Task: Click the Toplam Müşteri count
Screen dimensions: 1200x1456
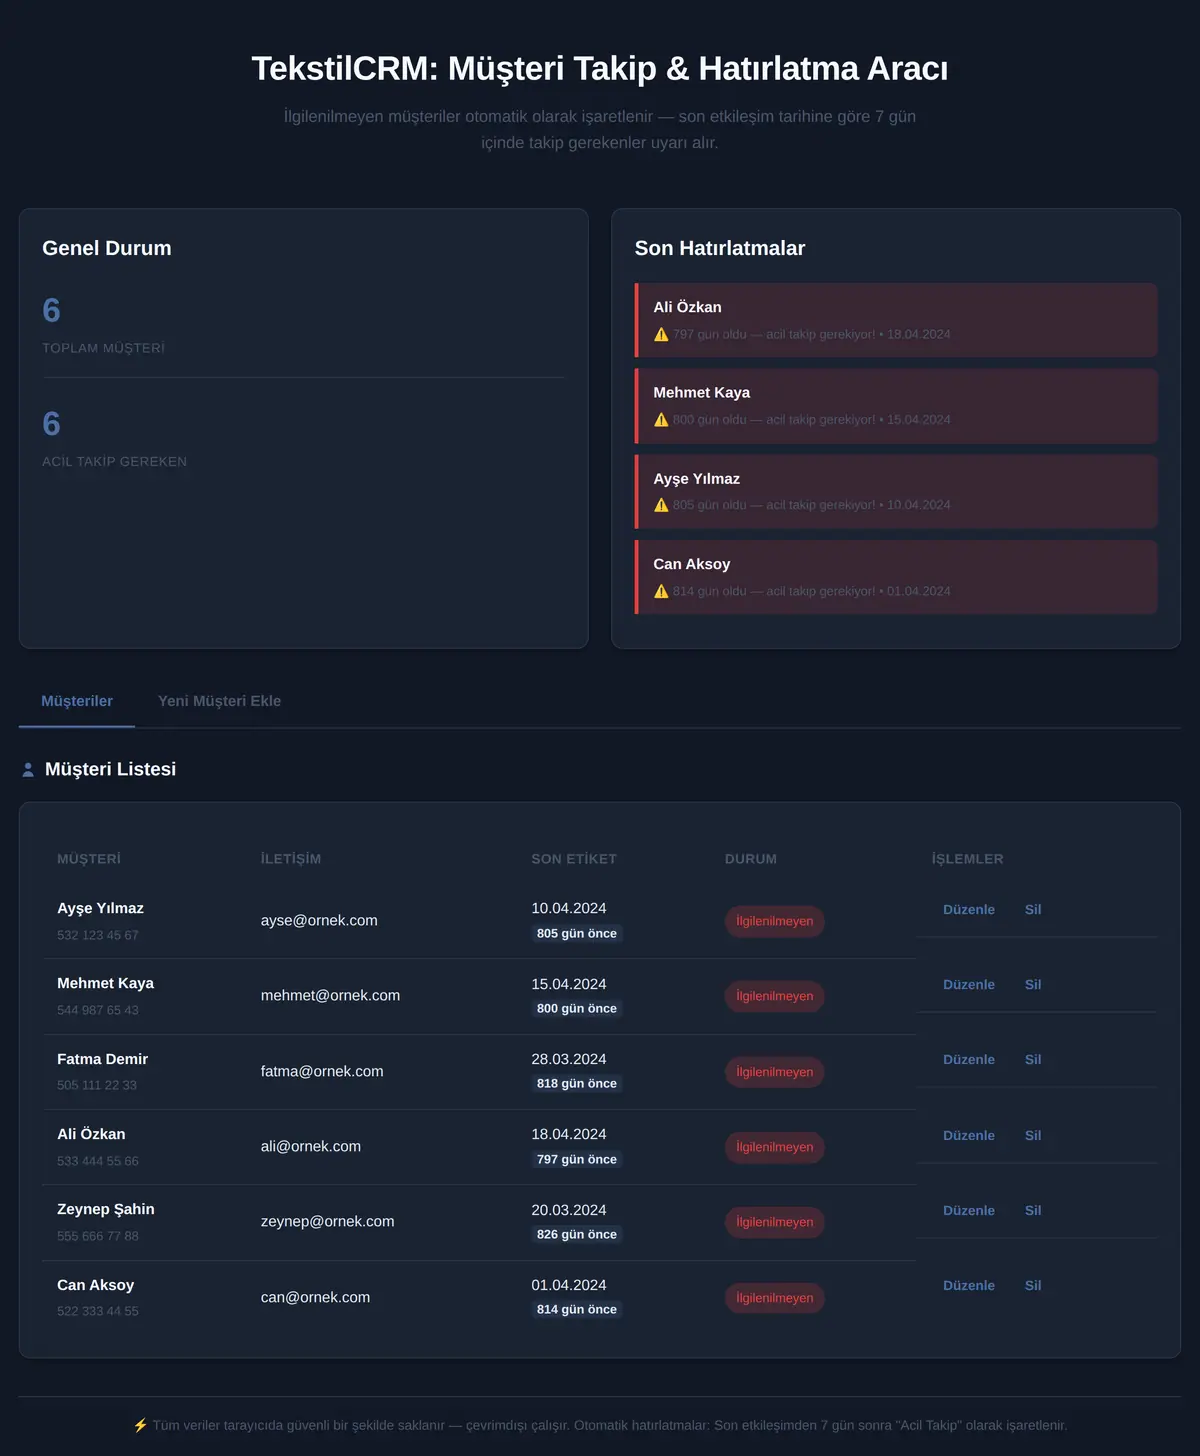Action: click(52, 311)
